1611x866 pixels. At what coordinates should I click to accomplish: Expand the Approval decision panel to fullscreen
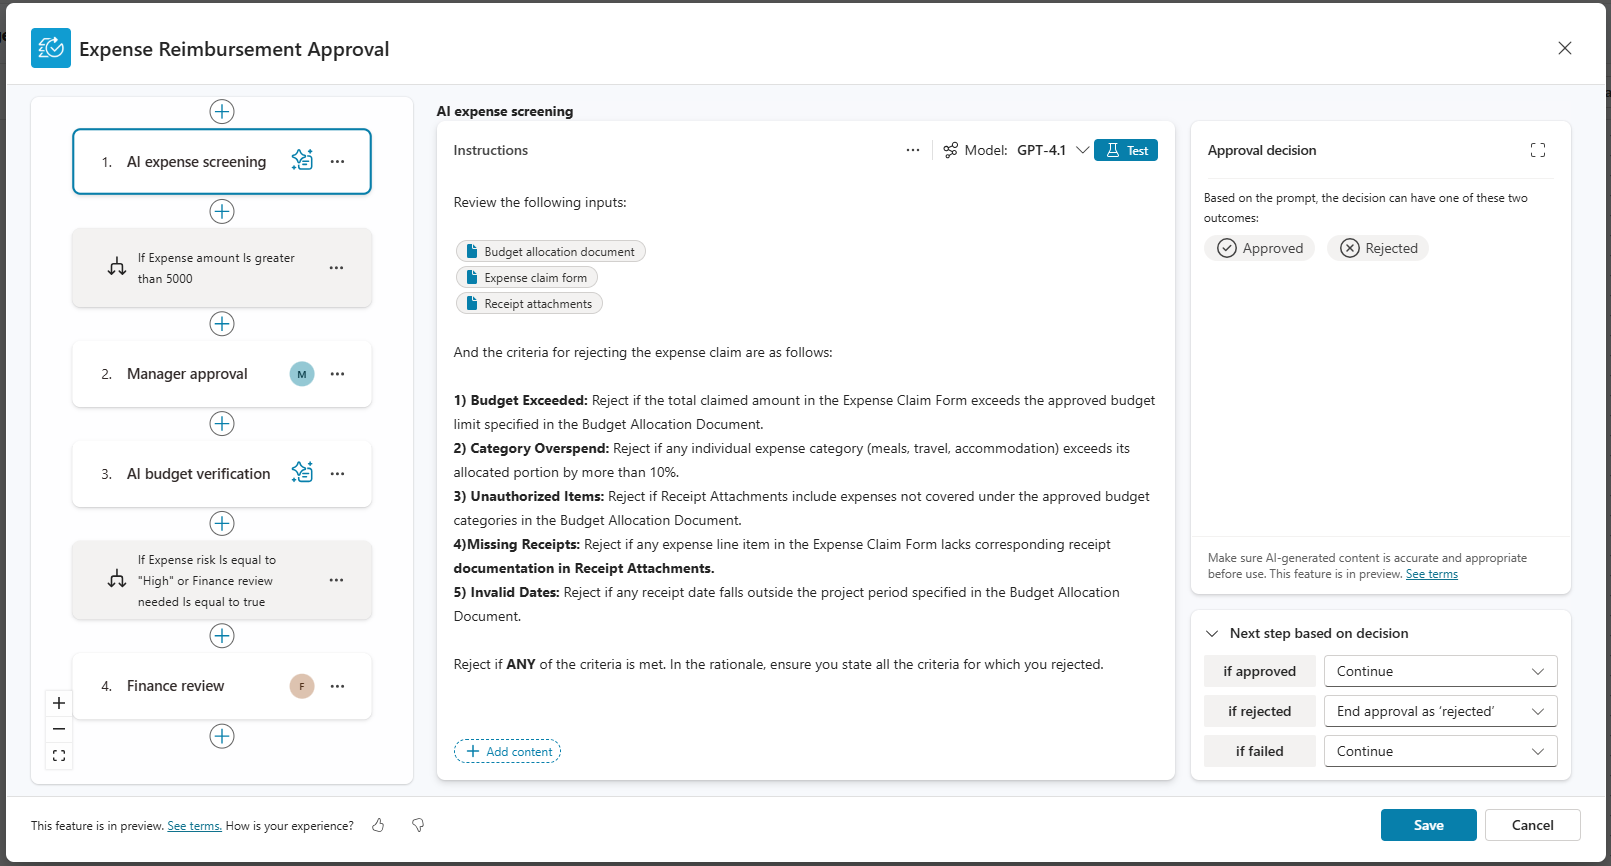(1537, 150)
